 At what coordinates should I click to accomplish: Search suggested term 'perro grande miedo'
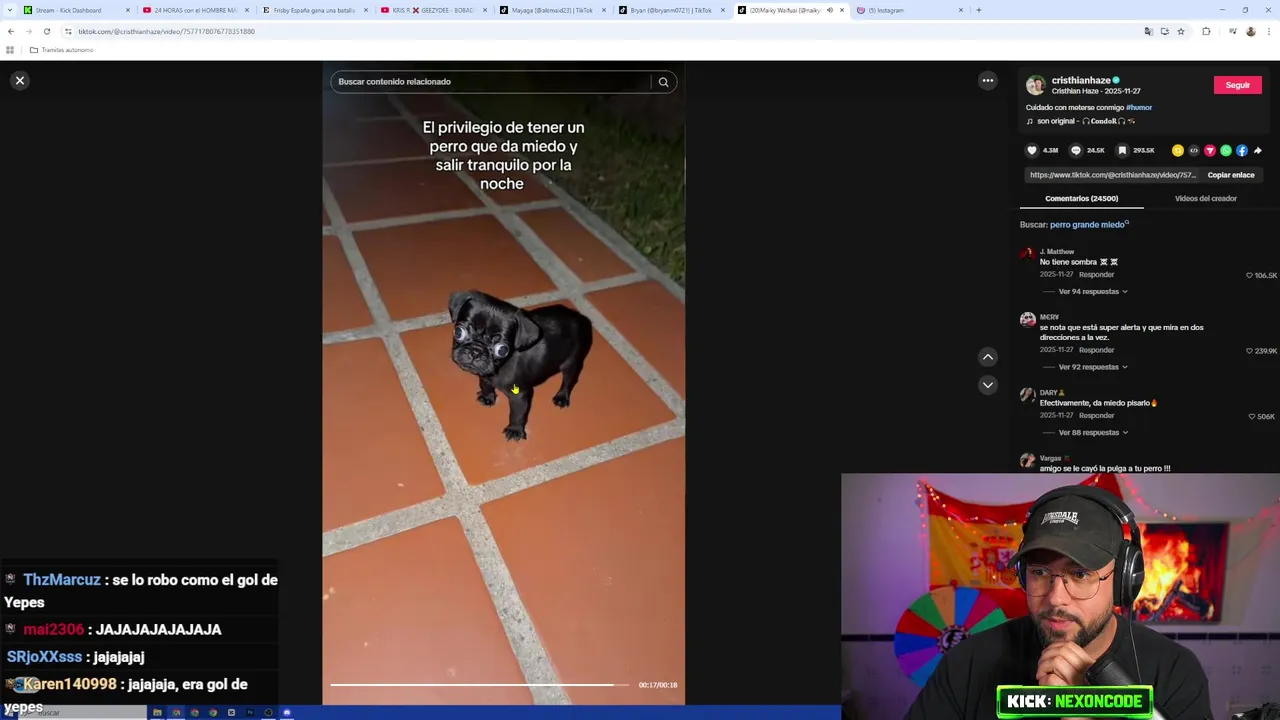pos(1087,225)
